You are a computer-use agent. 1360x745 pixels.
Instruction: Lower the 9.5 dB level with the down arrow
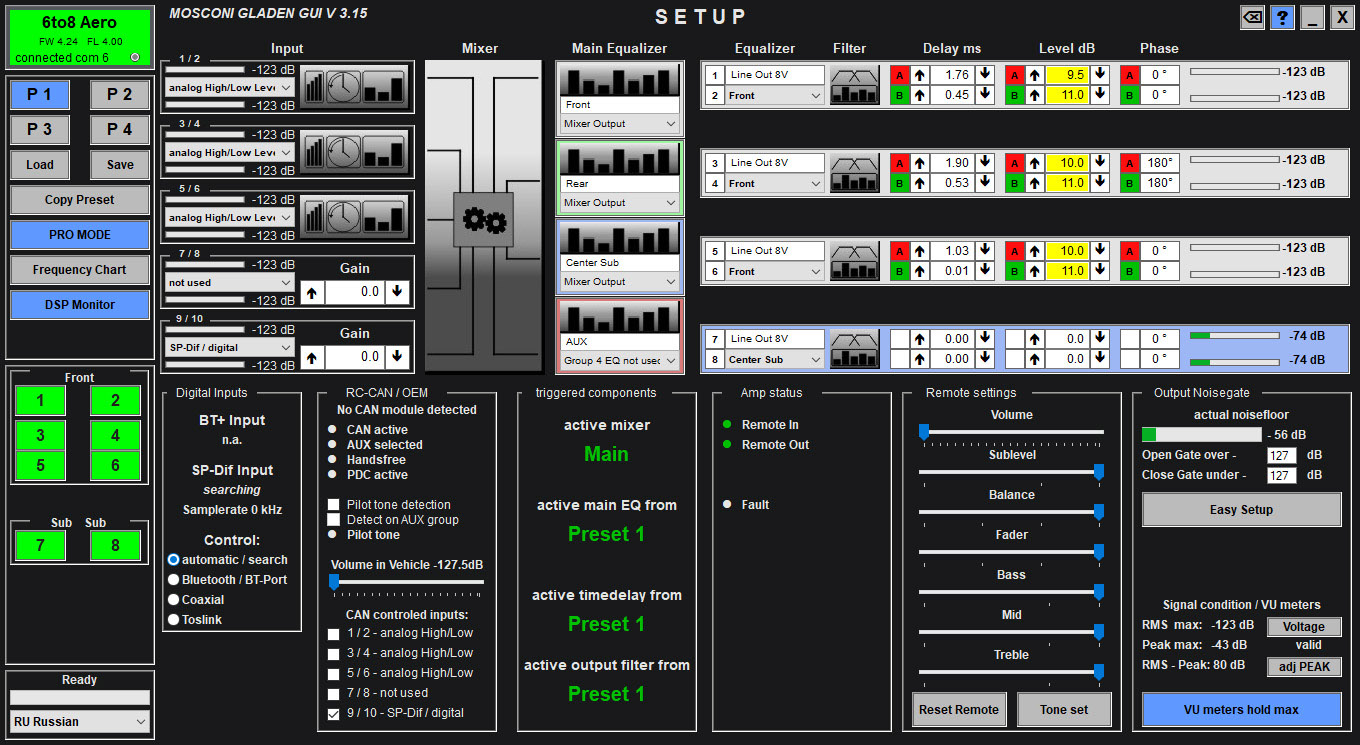pos(1101,75)
